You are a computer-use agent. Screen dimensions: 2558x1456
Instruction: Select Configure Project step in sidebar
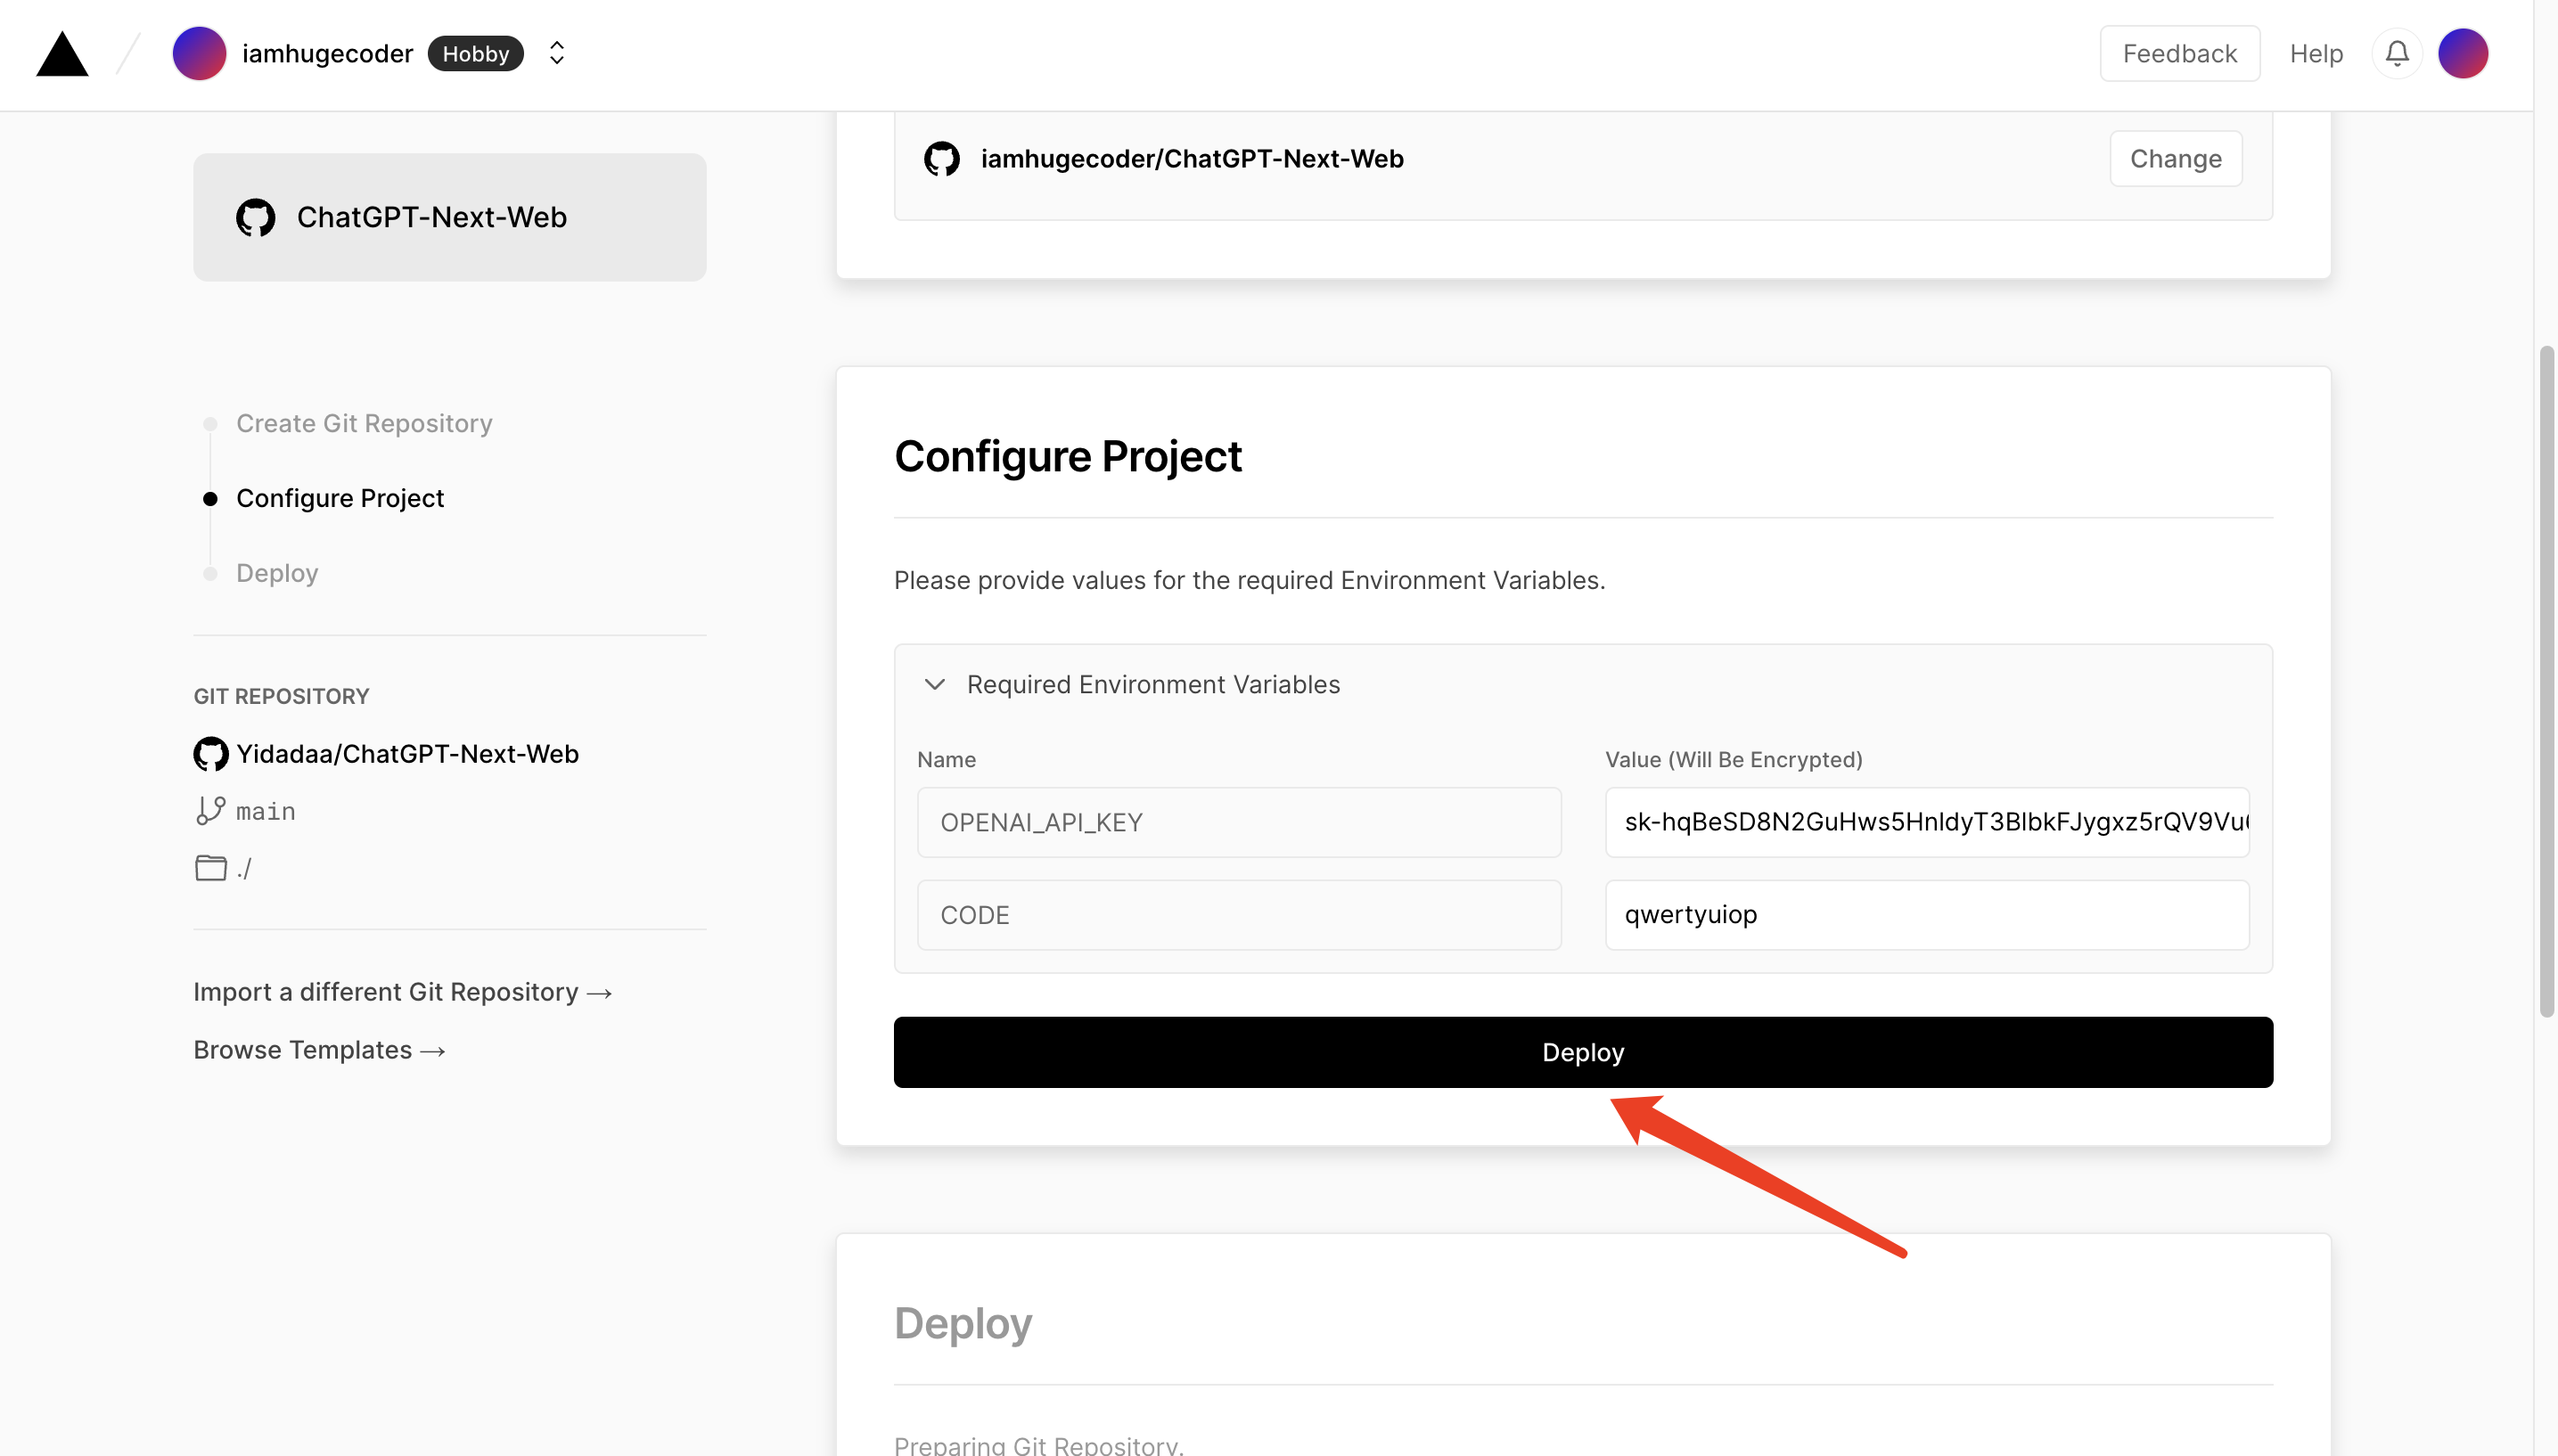[339, 498]
